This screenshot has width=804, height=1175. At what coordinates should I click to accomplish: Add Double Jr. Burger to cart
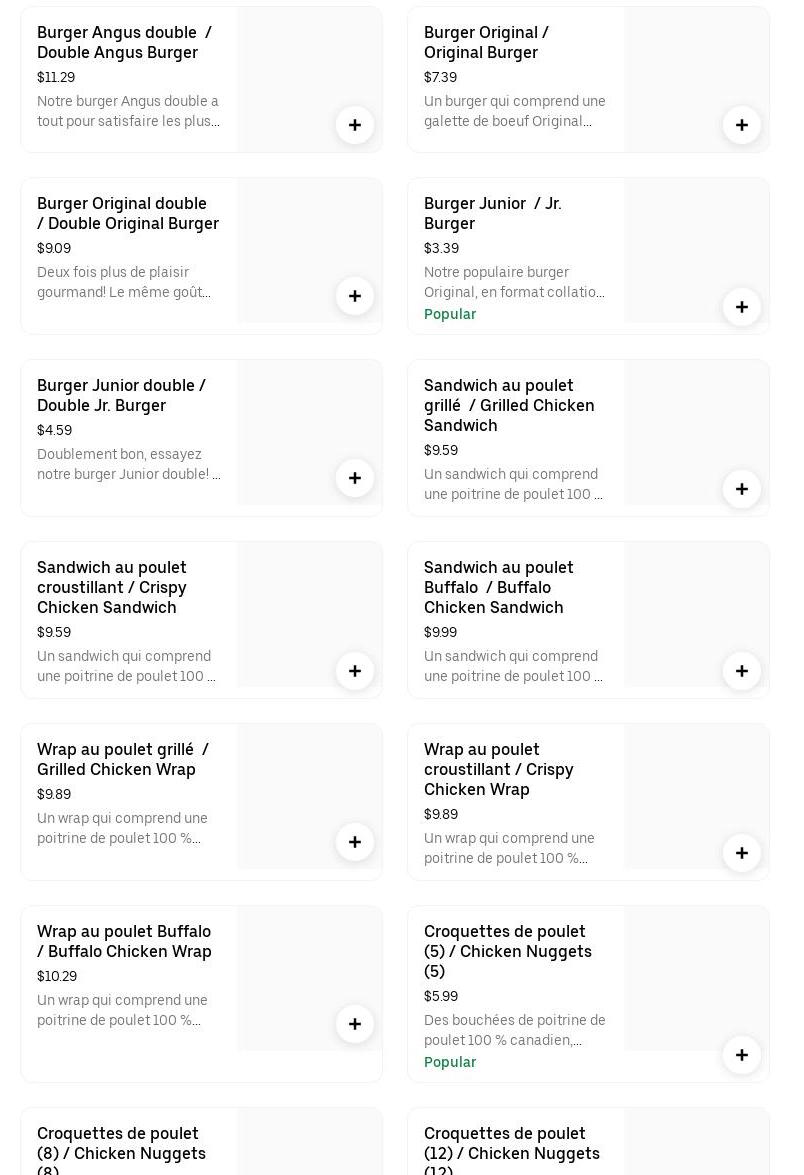[355, 478]
